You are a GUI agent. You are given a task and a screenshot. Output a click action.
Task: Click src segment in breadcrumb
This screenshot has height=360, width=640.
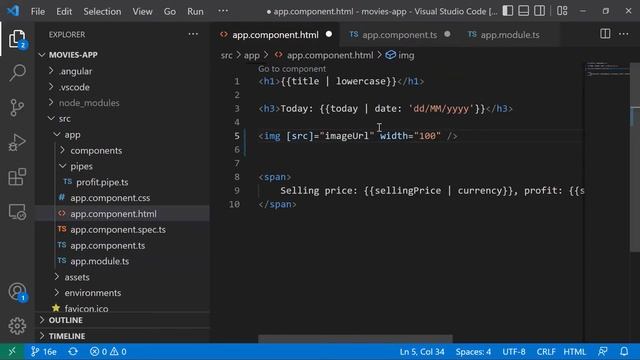pos(227,55)
